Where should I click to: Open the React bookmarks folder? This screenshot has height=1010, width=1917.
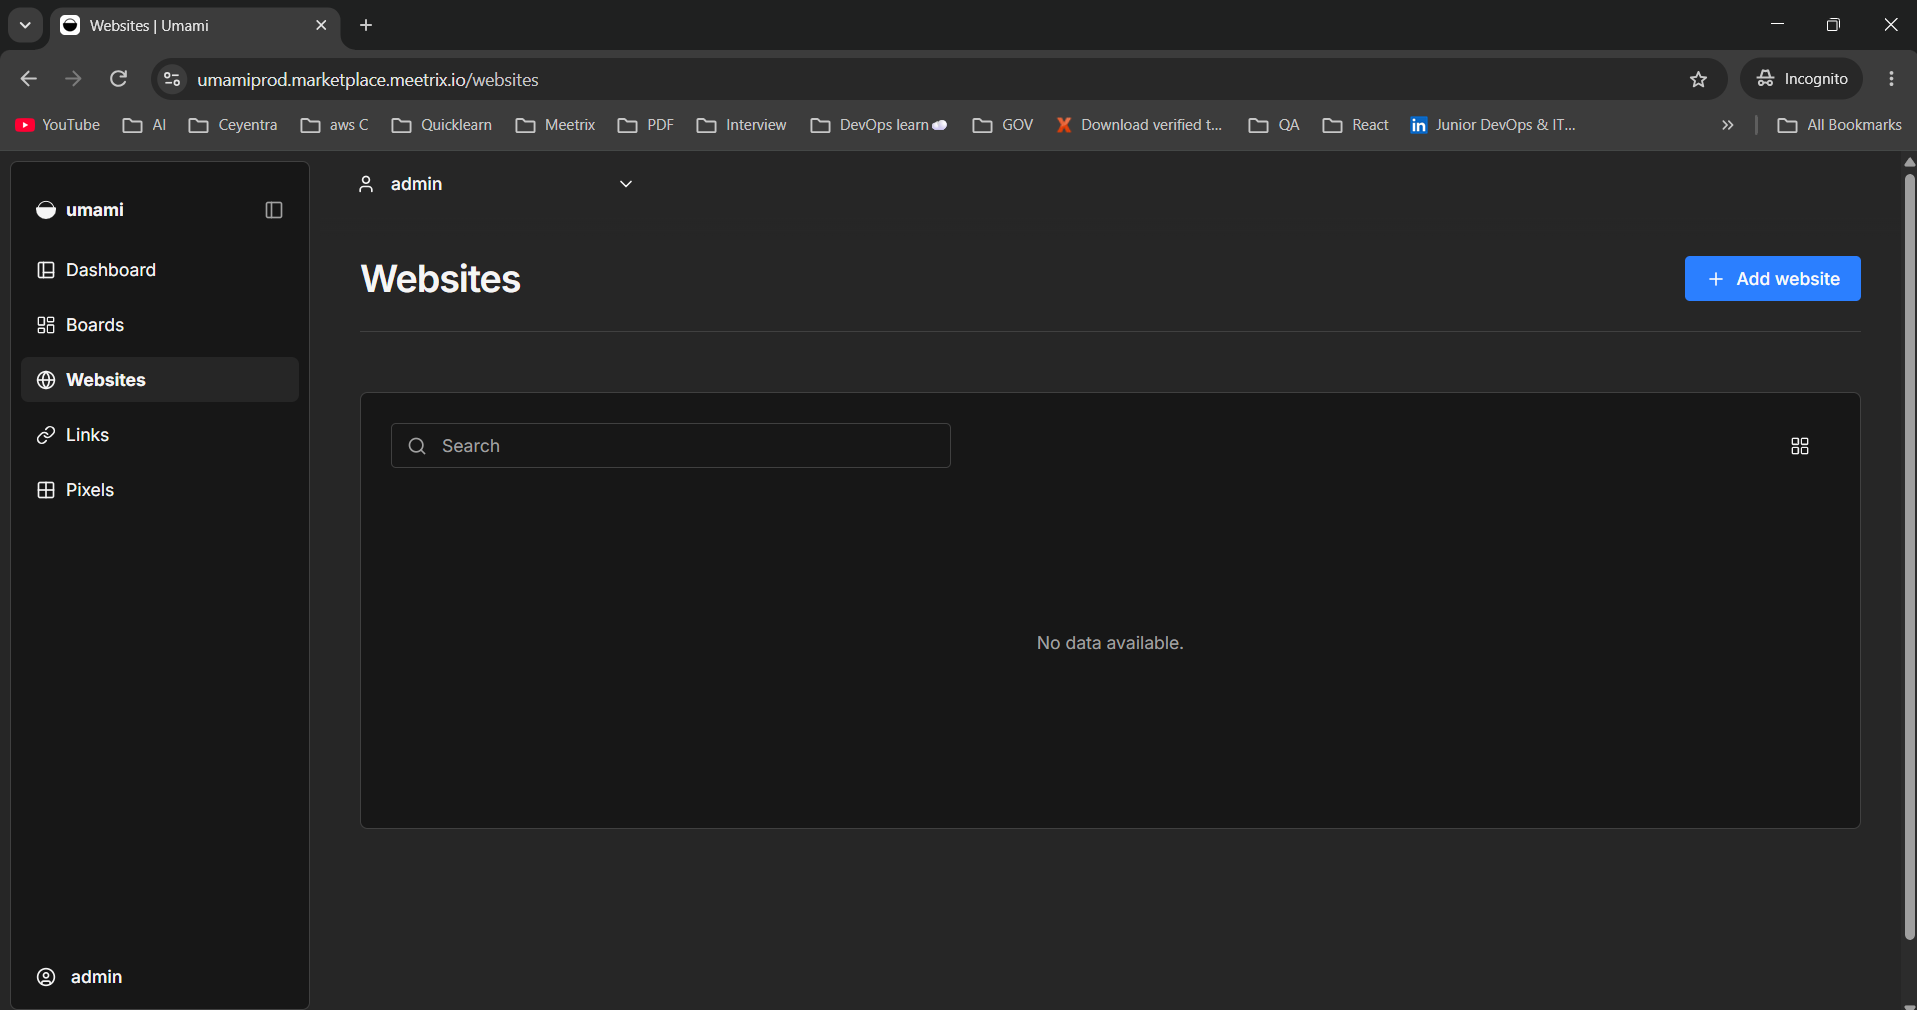tap(1355, 125)
